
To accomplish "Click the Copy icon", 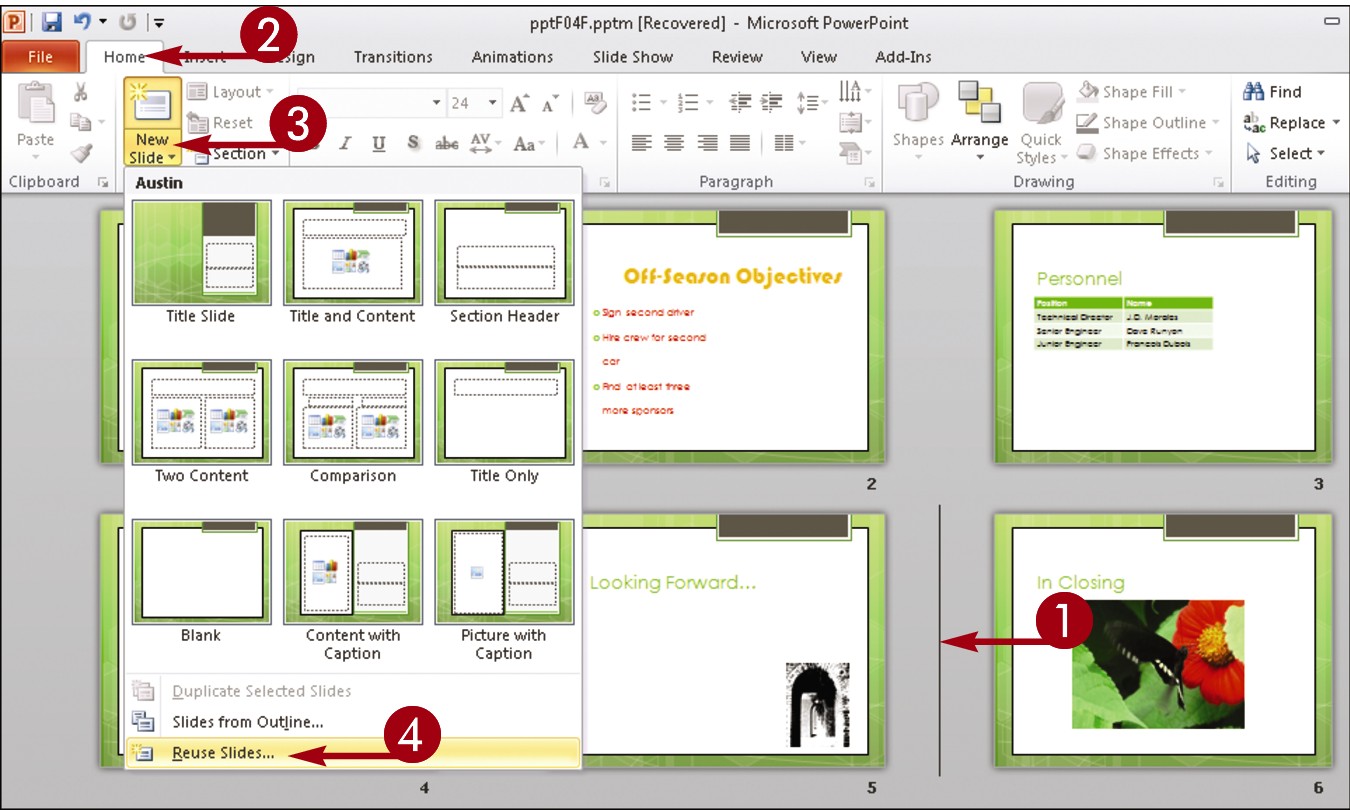I will pos(81,122).
